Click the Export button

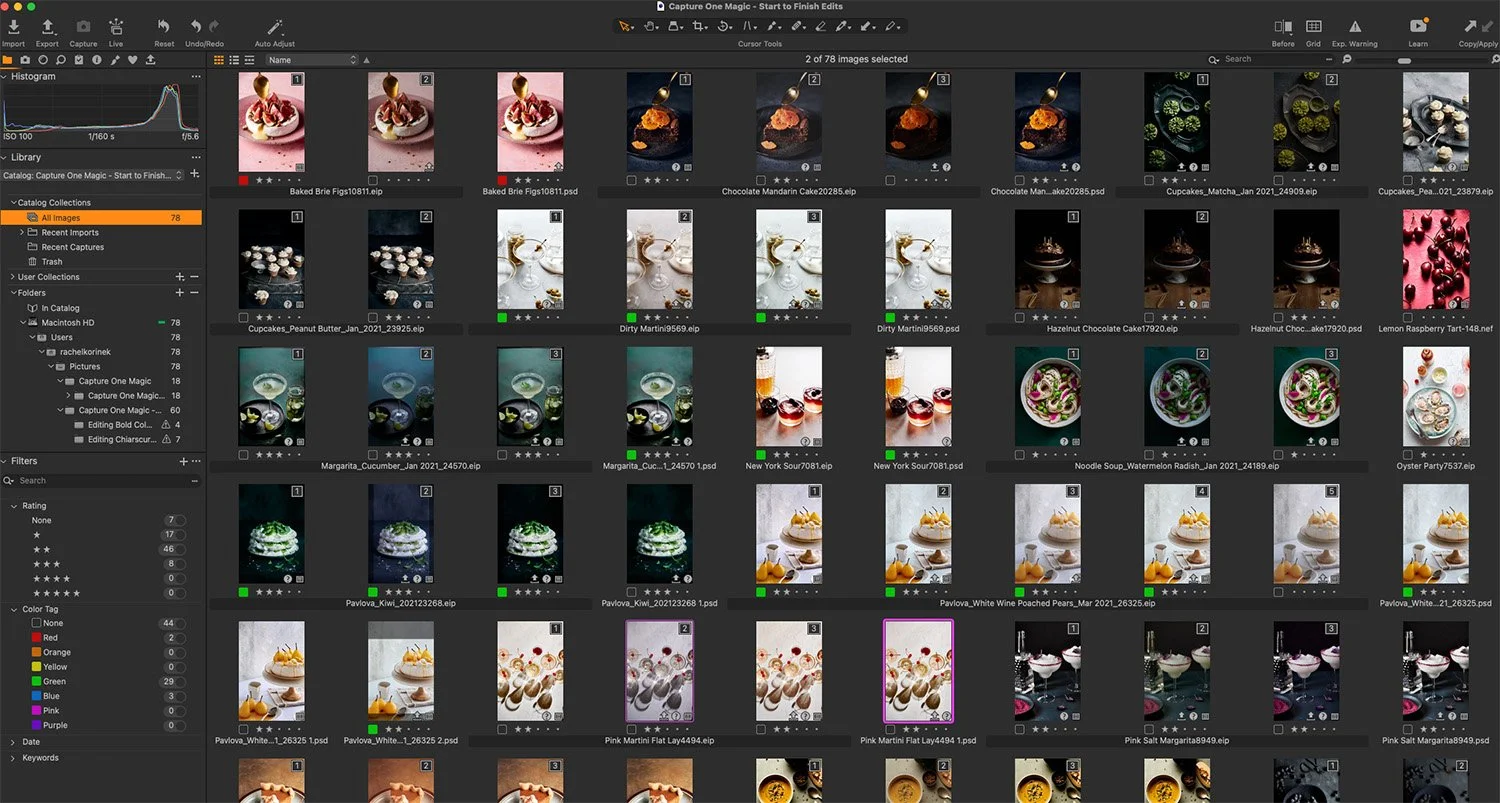(47, 31)
